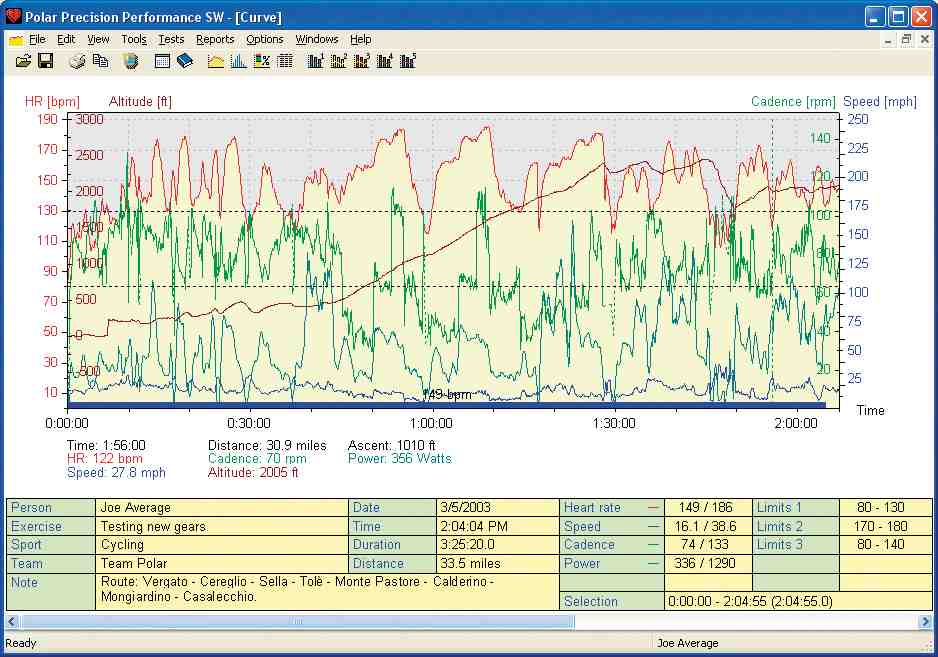The height and width of the screenshot is (657, 938).
Task: Show the data list grid icon
Action: 285,61
